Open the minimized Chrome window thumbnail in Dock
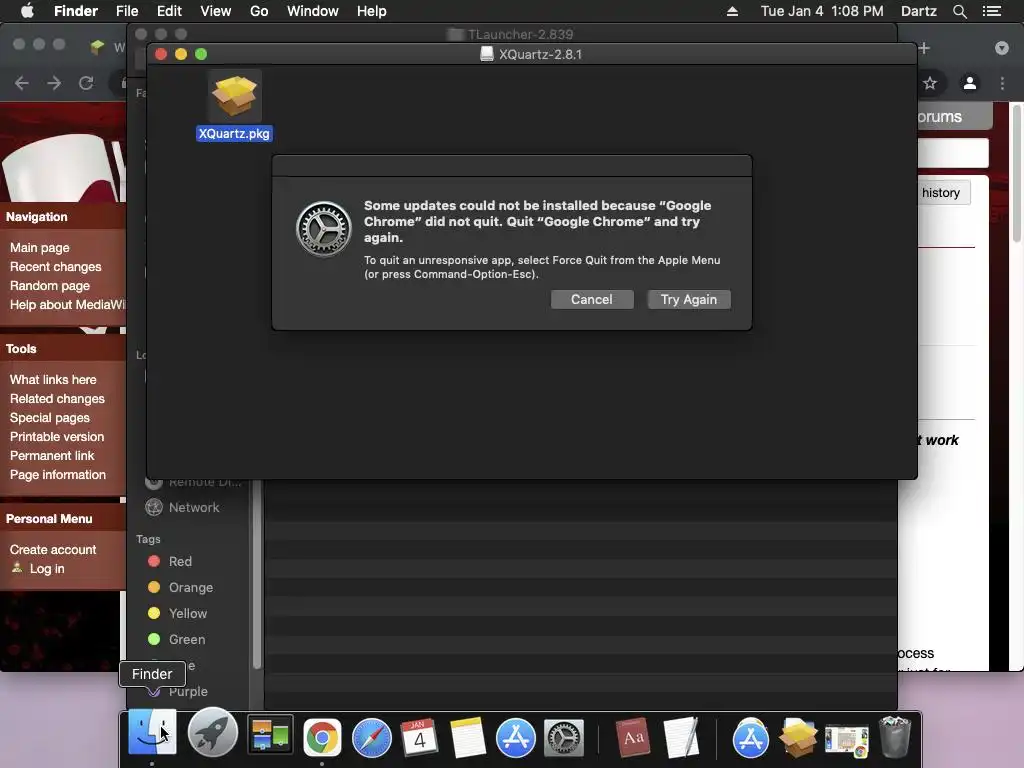Image resolution: width=1024 pixels, height=768 pixels. (846, 741)
